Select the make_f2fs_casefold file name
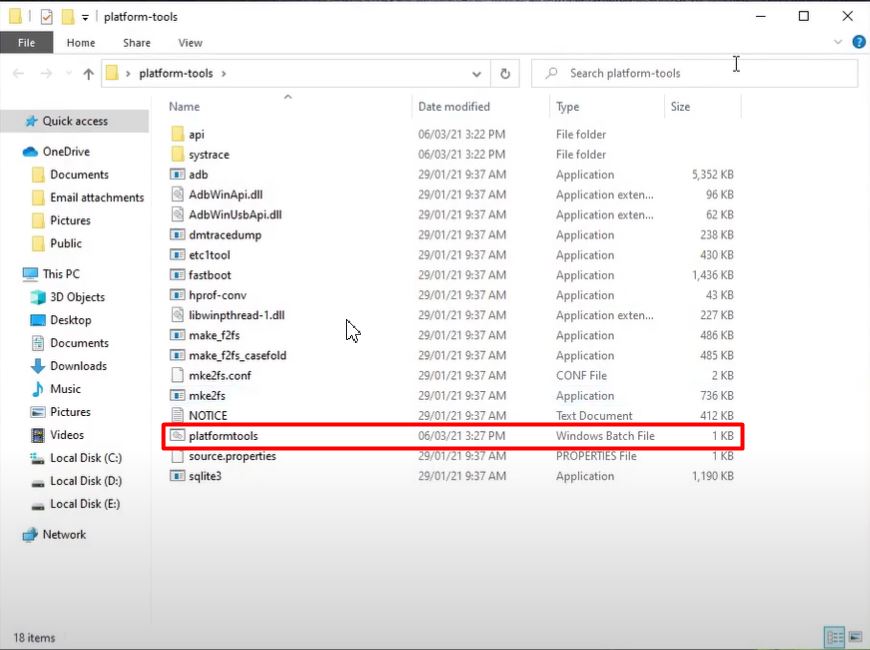 (x=237, y=355)
